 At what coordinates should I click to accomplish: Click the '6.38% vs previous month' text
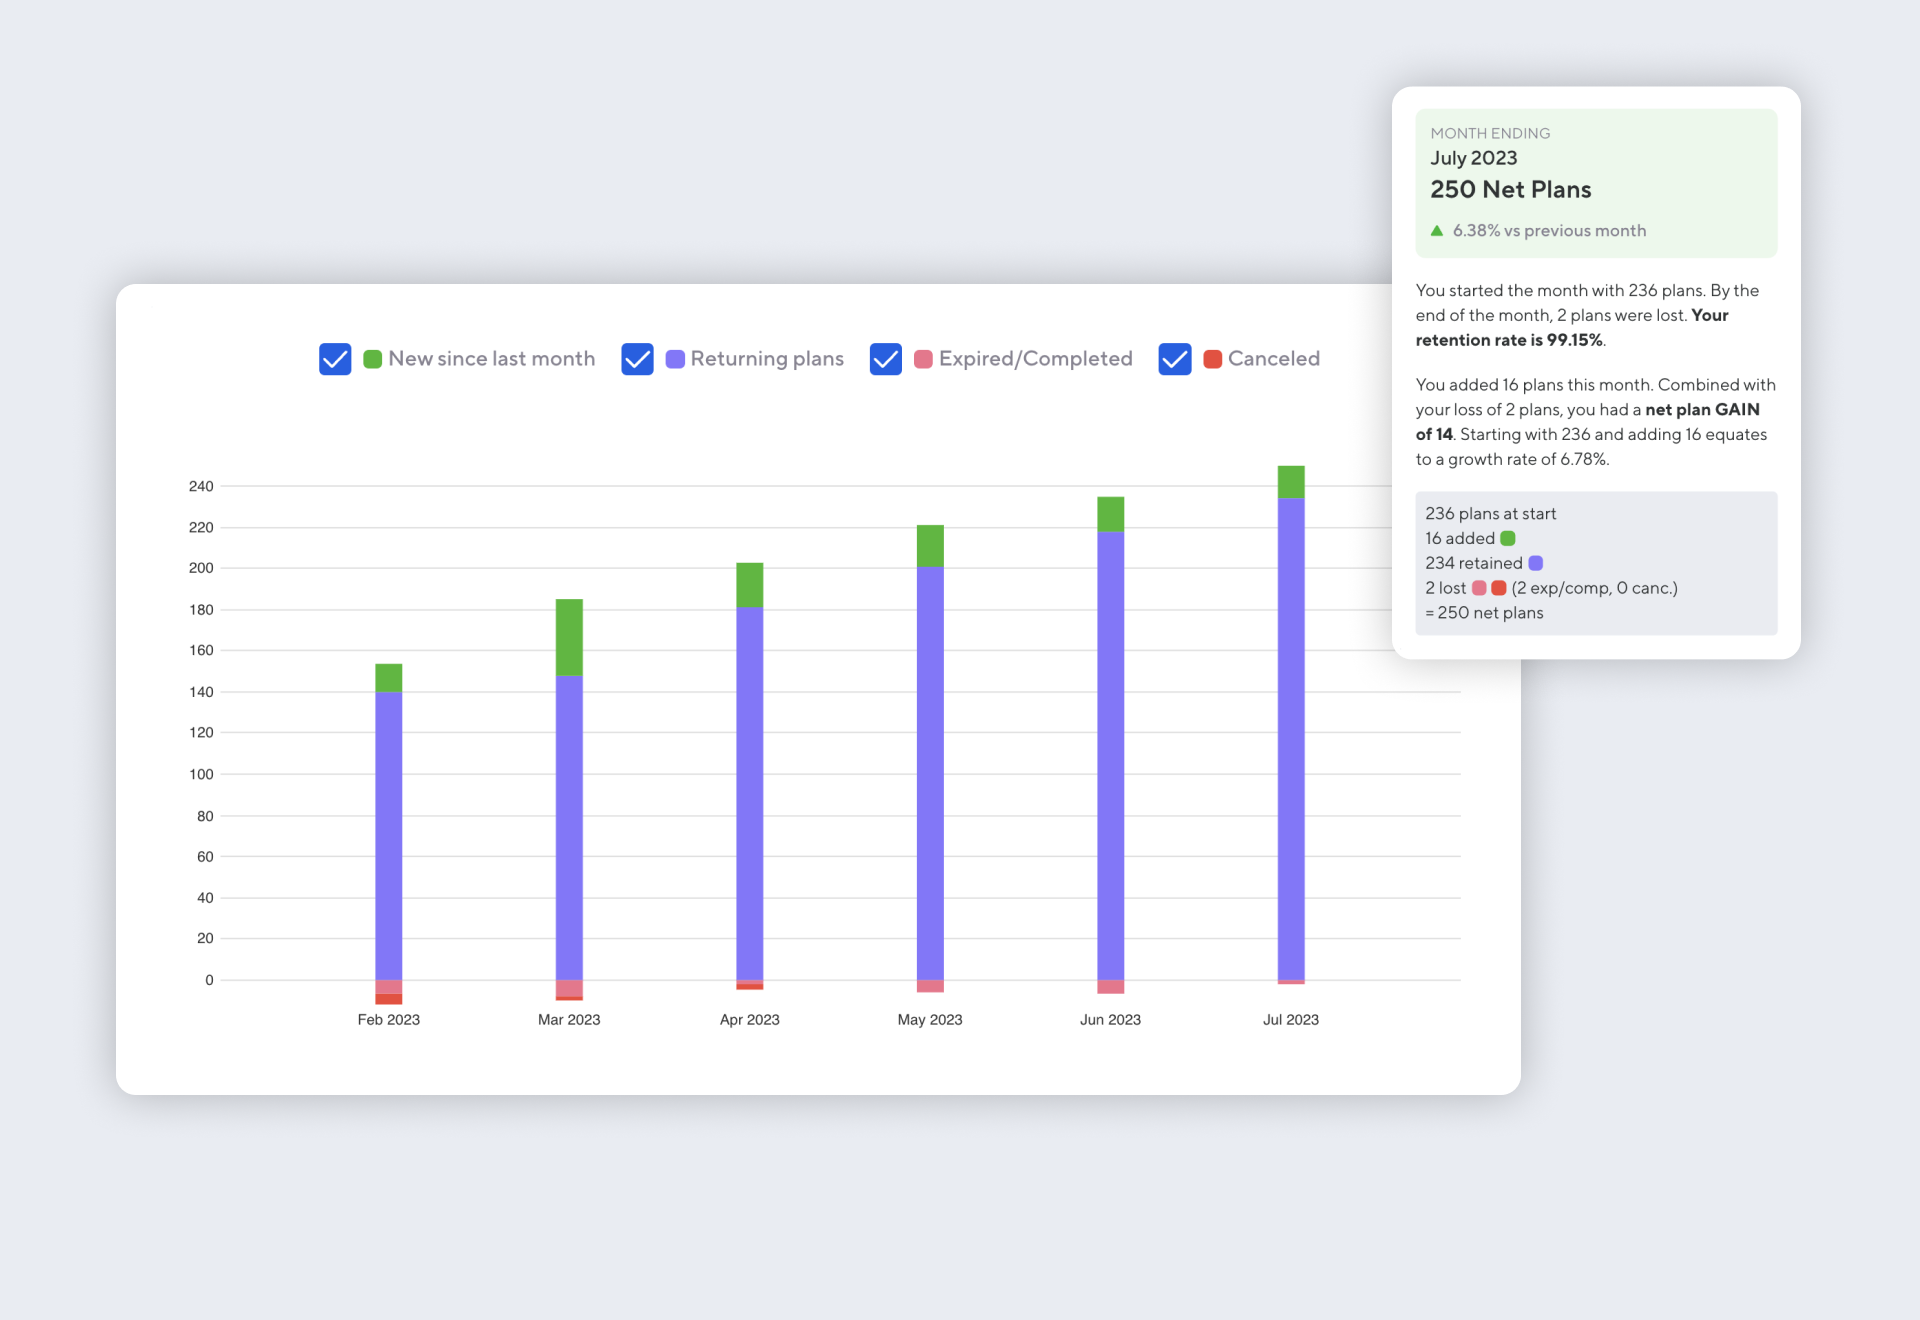click(x=1550, y=230)
